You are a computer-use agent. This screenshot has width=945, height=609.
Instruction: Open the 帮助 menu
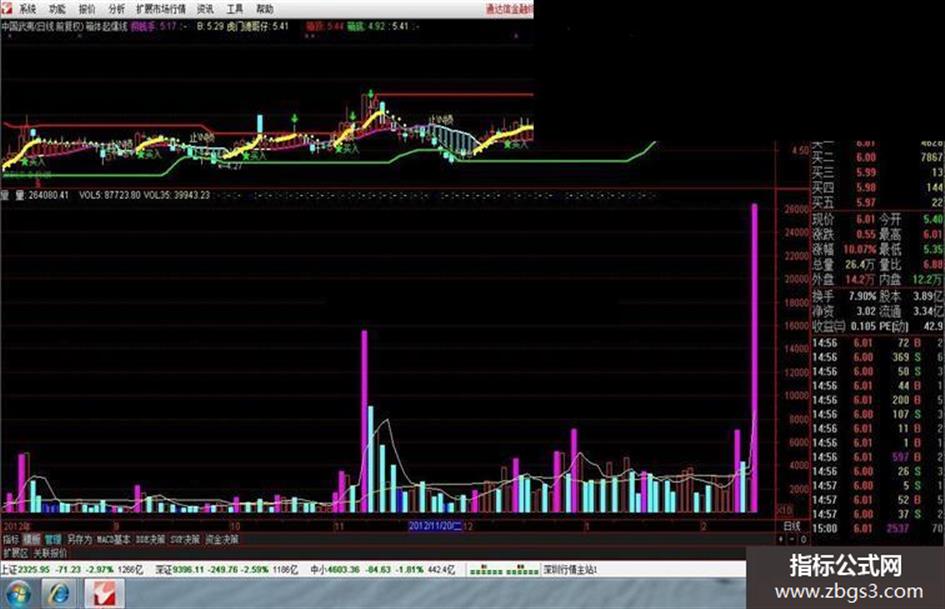click(x=265, y=9)
